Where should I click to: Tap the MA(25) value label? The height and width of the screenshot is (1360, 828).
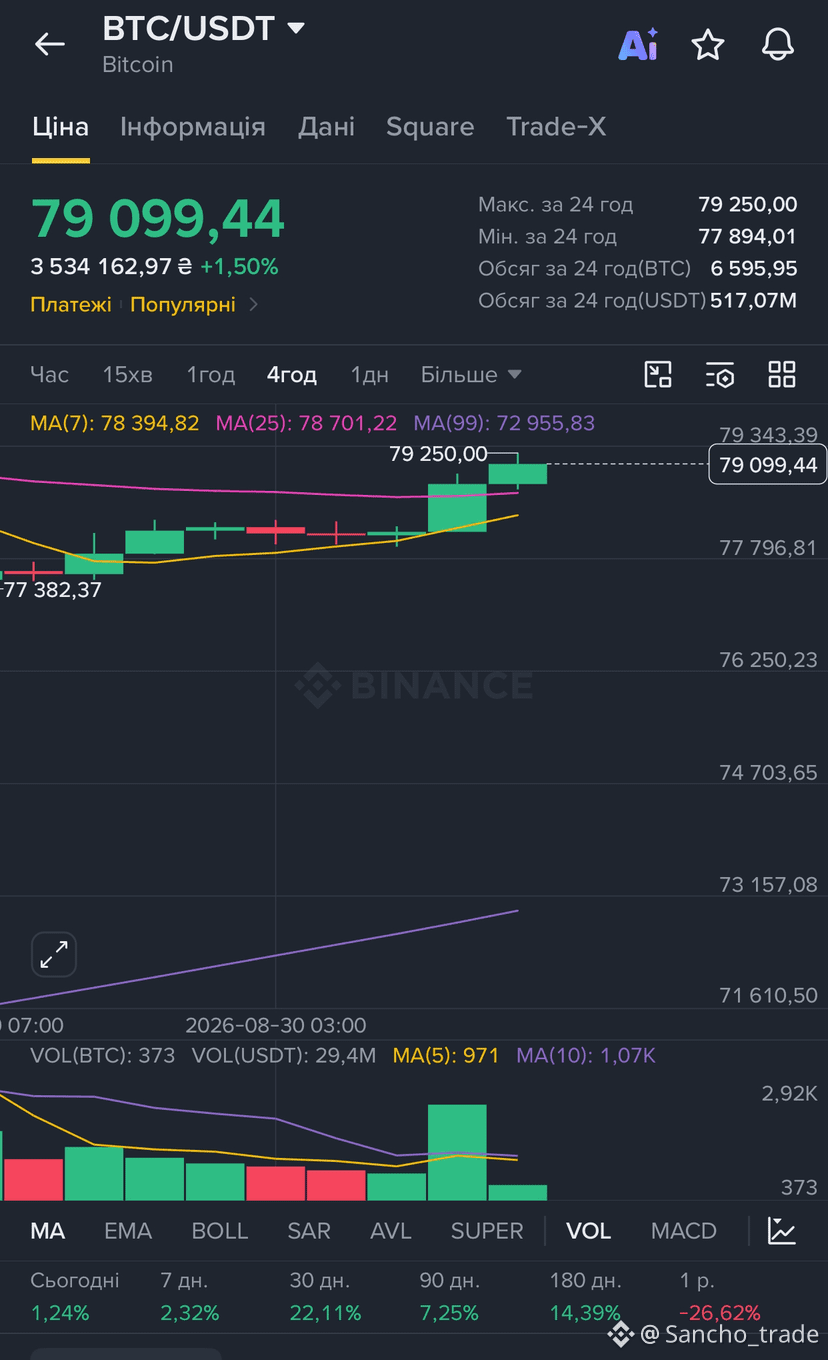[306, 423]
